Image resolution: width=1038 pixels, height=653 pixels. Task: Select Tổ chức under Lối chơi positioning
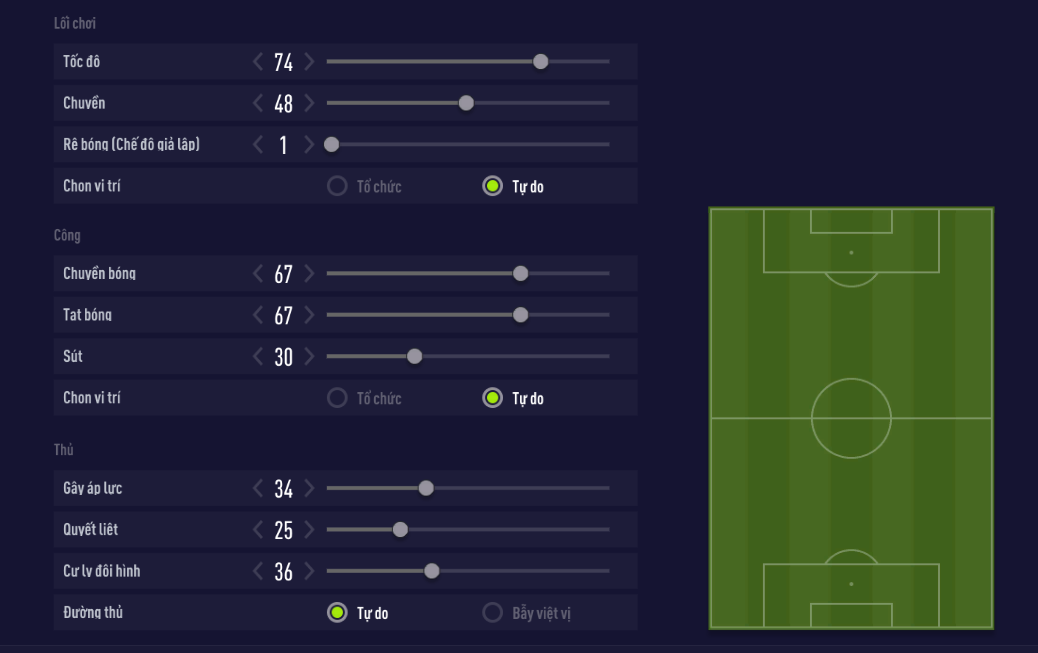337,186
